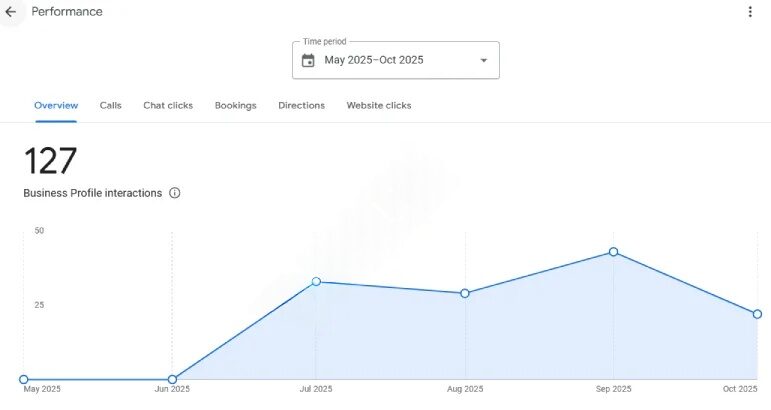This screenshot has width=771, height=410.
Task: Click the calendar icon in Time period
Action: 308,60
